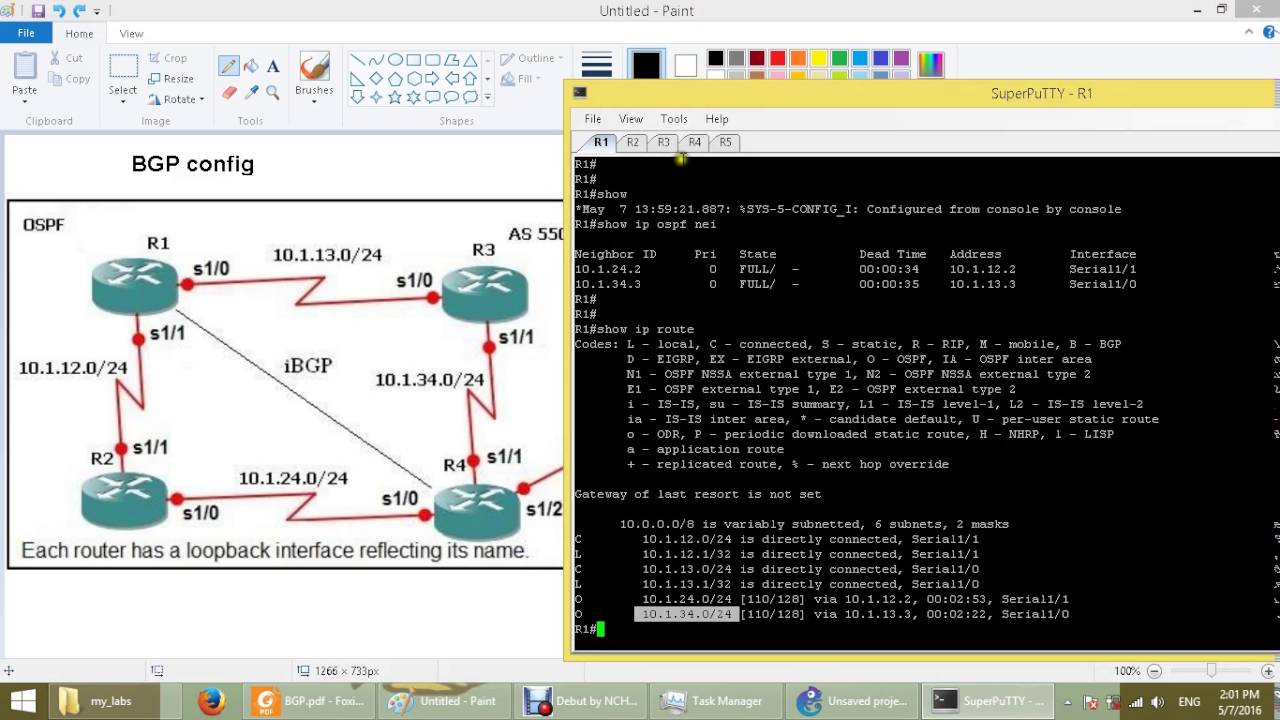
Task: Open the Resize option
Action: [171, 79]
